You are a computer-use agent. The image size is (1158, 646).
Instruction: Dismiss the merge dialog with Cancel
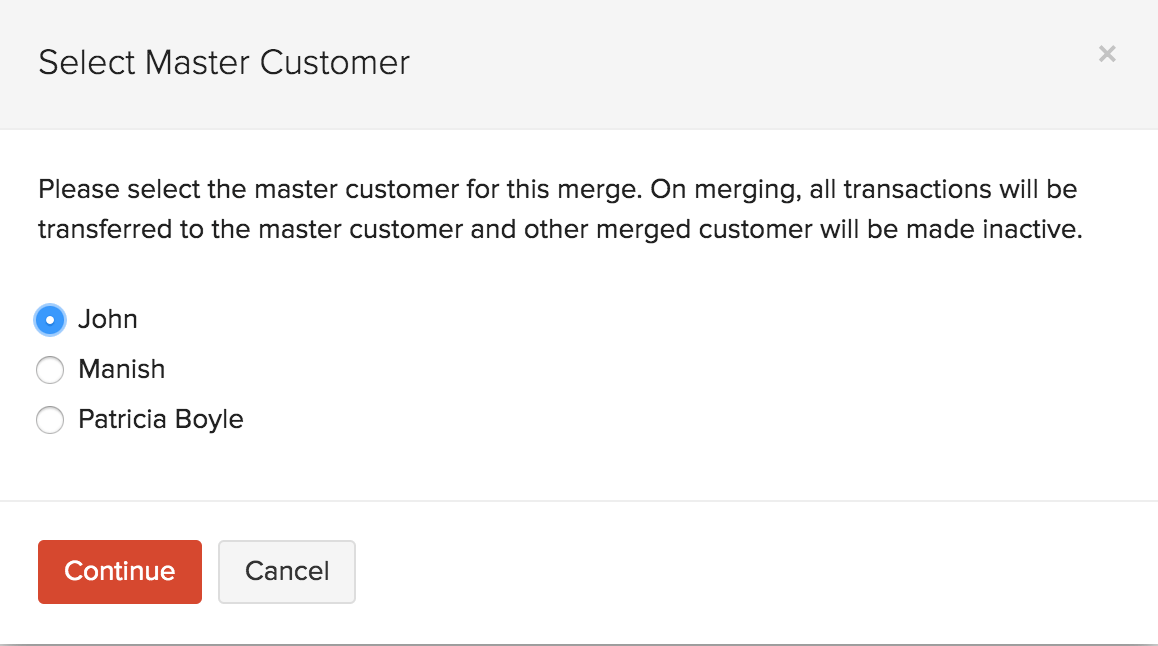(x=287, y=571)
